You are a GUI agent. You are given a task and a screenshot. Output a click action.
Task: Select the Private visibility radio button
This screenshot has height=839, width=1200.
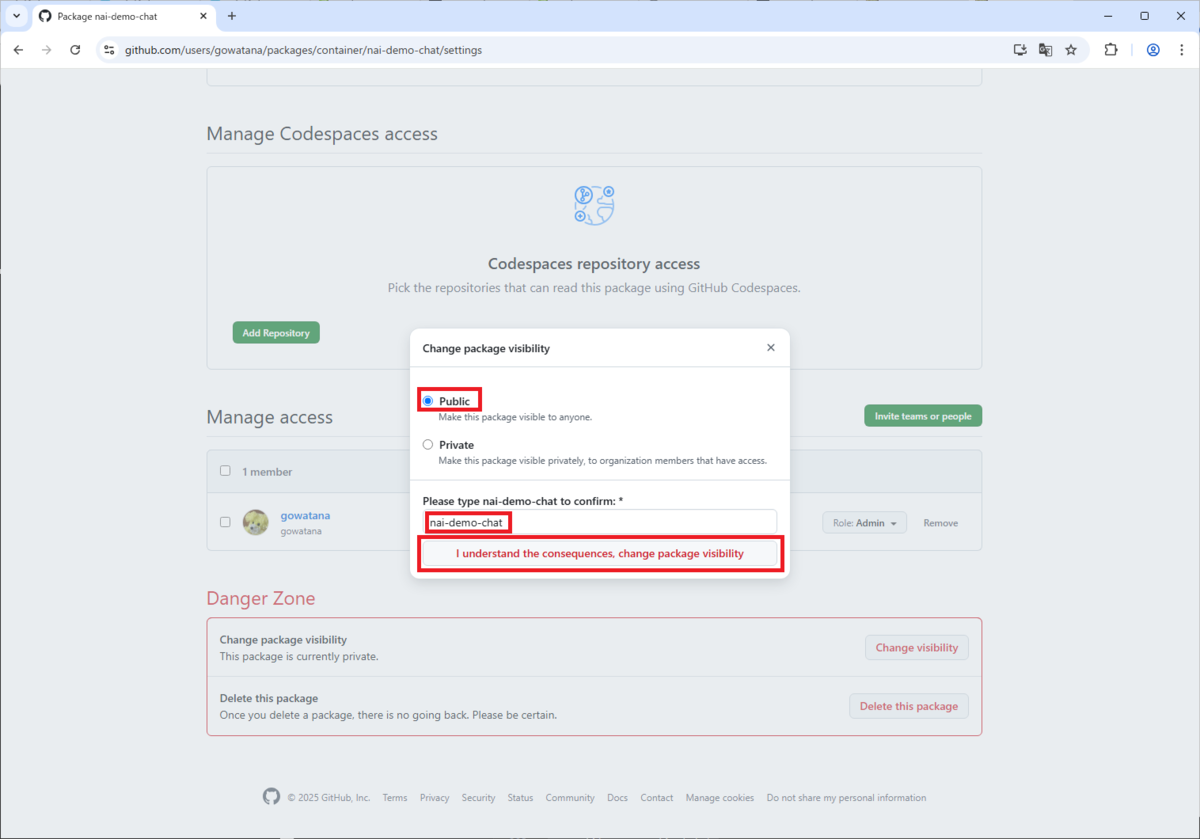coord(428,445)
